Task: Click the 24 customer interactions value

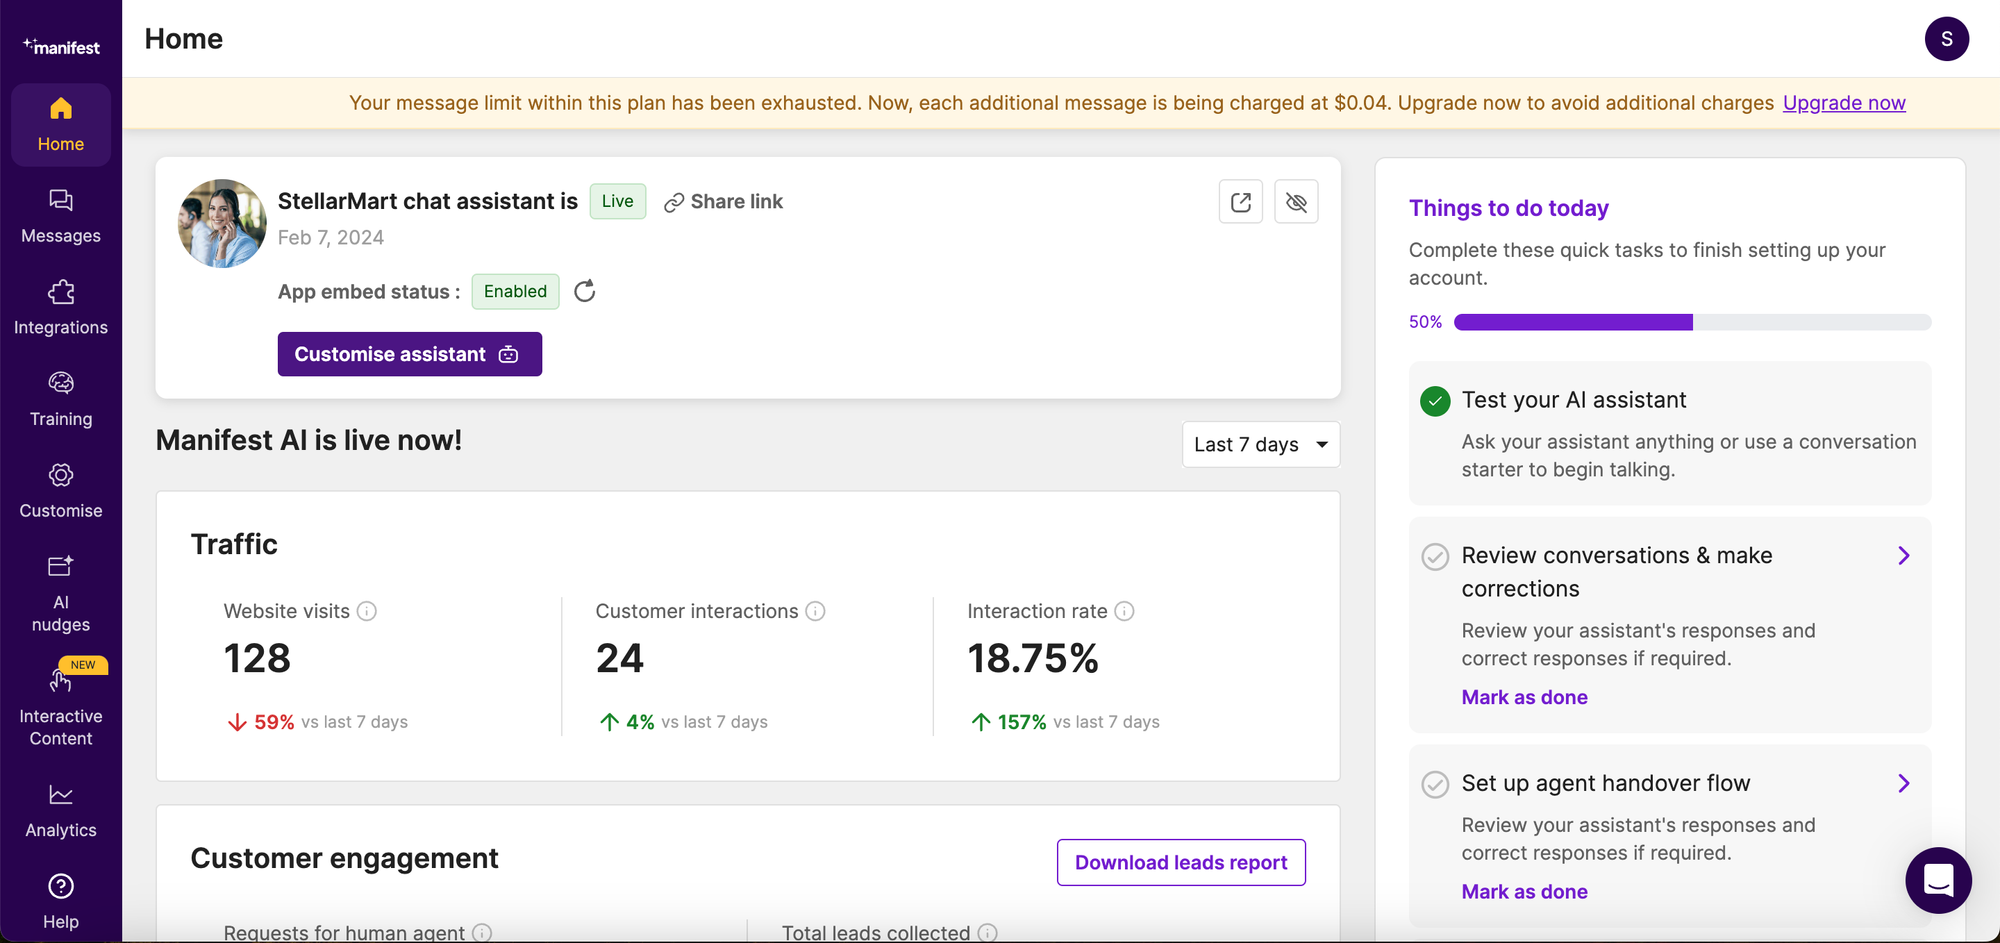Action: click(620, 659)
